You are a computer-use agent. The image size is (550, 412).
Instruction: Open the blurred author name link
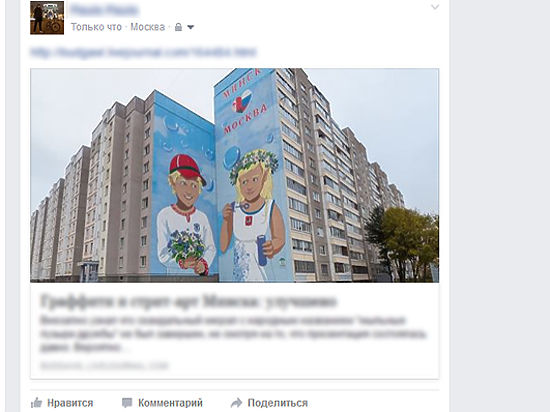tap(104, 10)
